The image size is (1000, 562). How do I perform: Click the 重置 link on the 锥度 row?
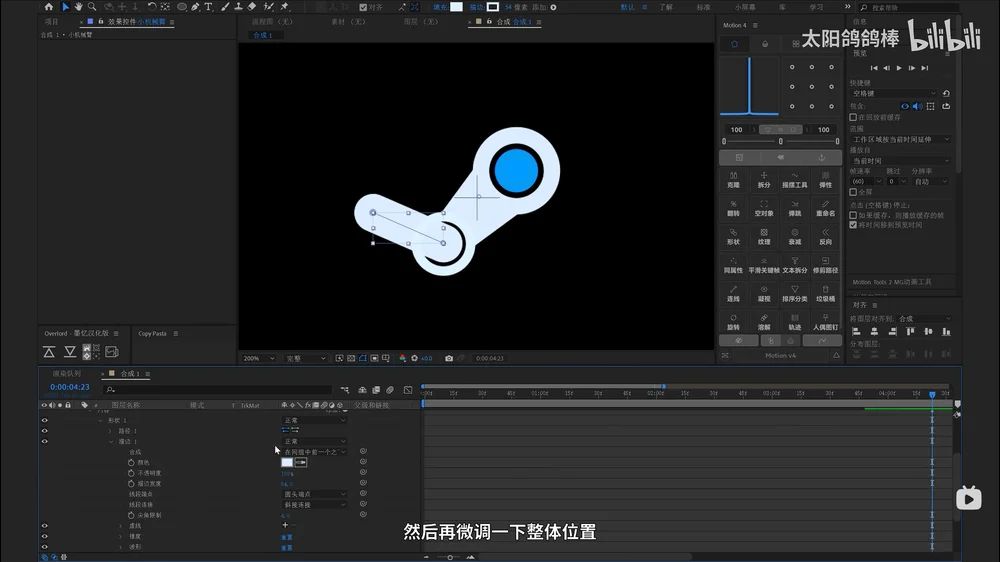click(287, 537)
